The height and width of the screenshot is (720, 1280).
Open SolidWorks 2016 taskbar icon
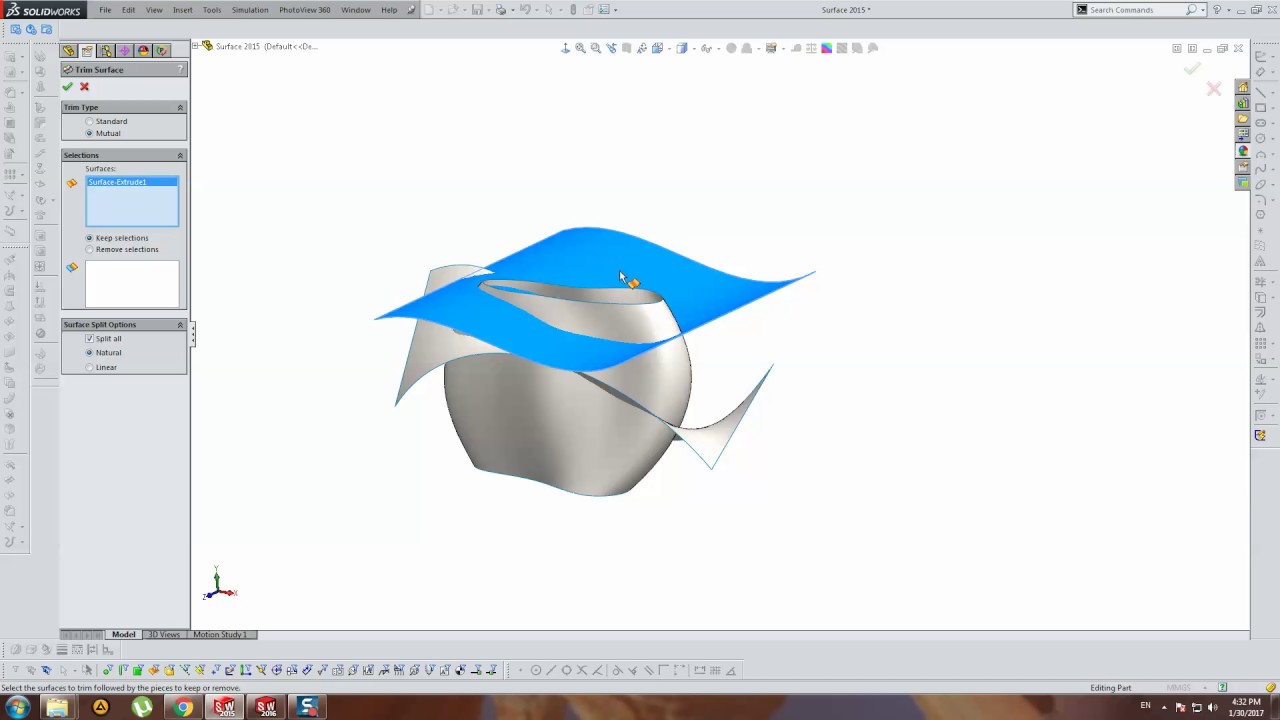(266, 708)
